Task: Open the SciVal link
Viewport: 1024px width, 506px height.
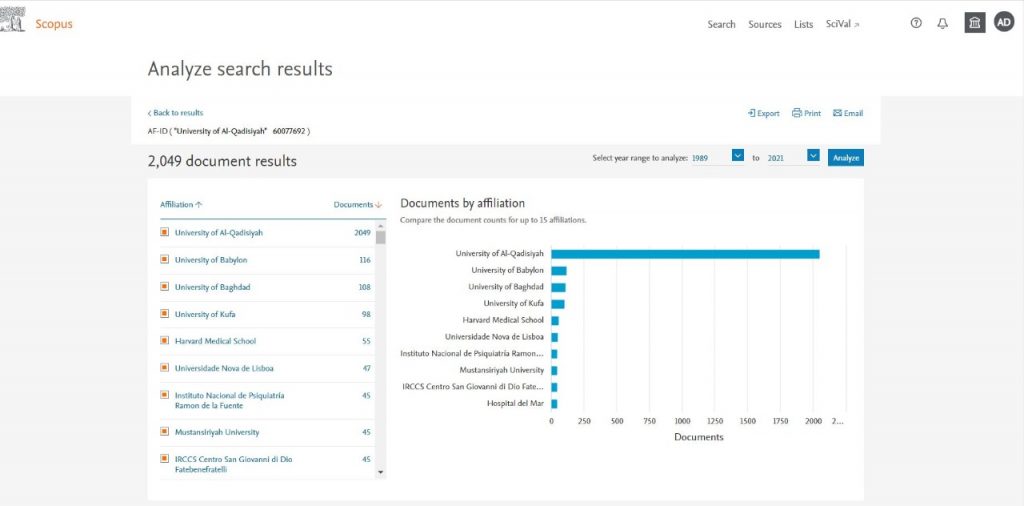Action: pyautogui.click(x=842, y=24)
